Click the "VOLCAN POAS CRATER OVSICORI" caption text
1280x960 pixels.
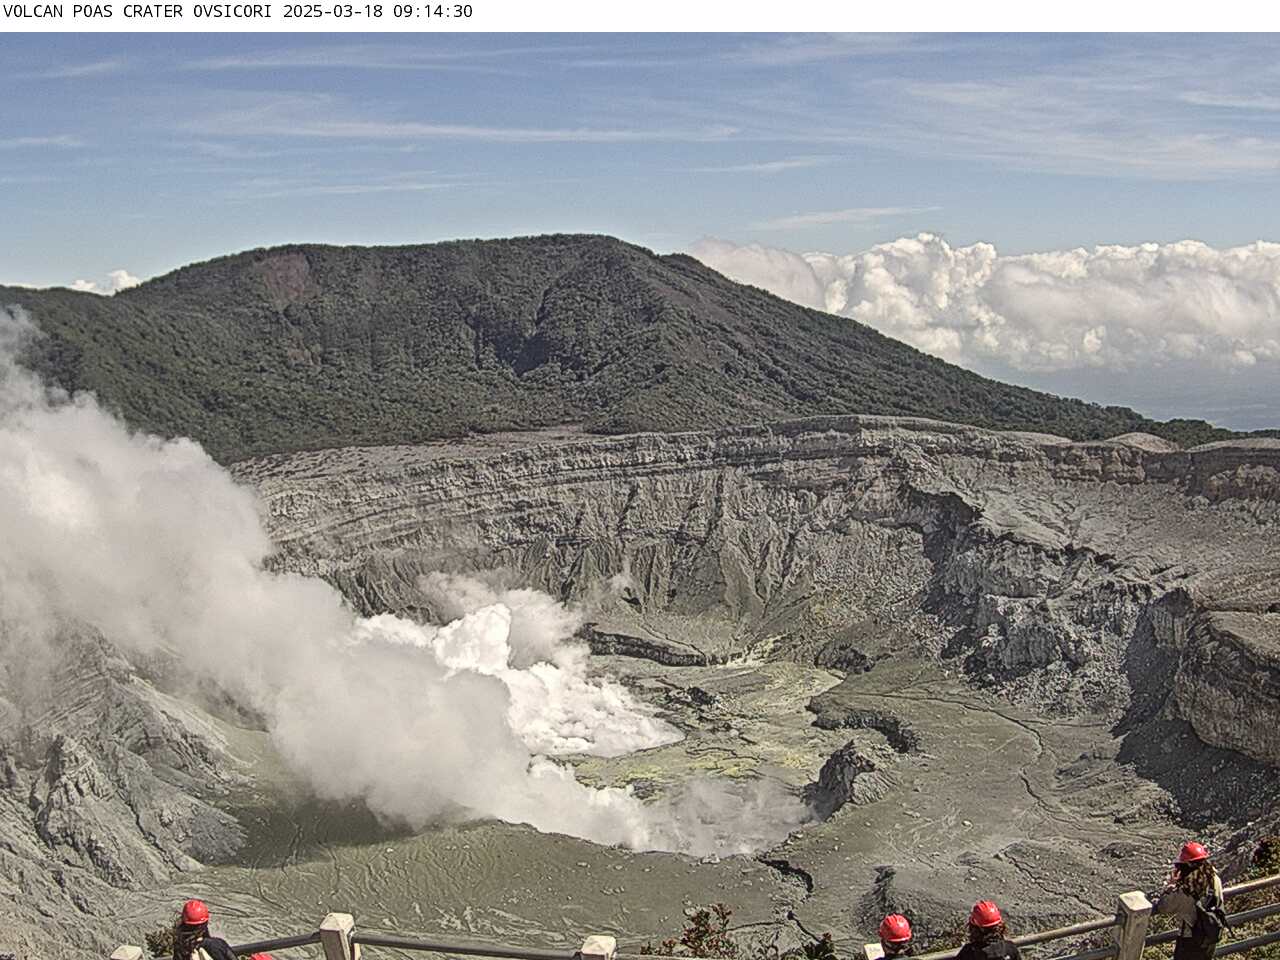pos(140,12)
